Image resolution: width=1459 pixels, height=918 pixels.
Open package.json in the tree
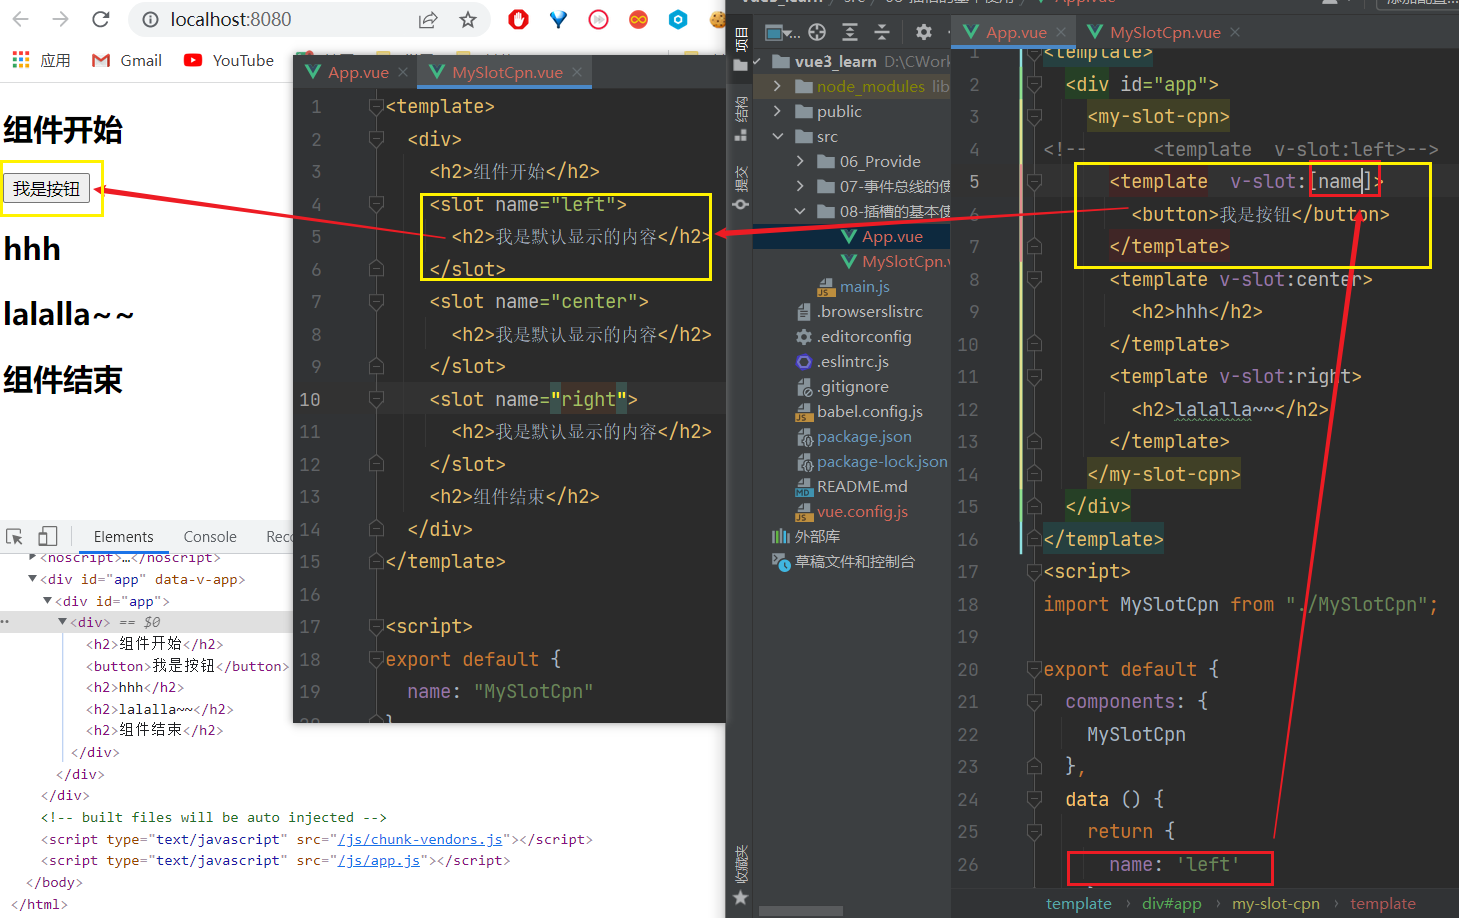tap(854, 436)
